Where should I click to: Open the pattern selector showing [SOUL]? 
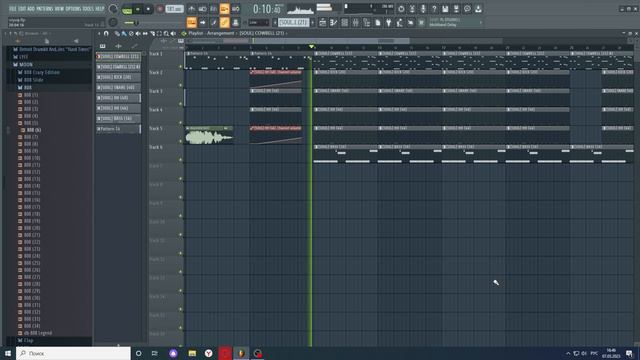tap(293, 23)
